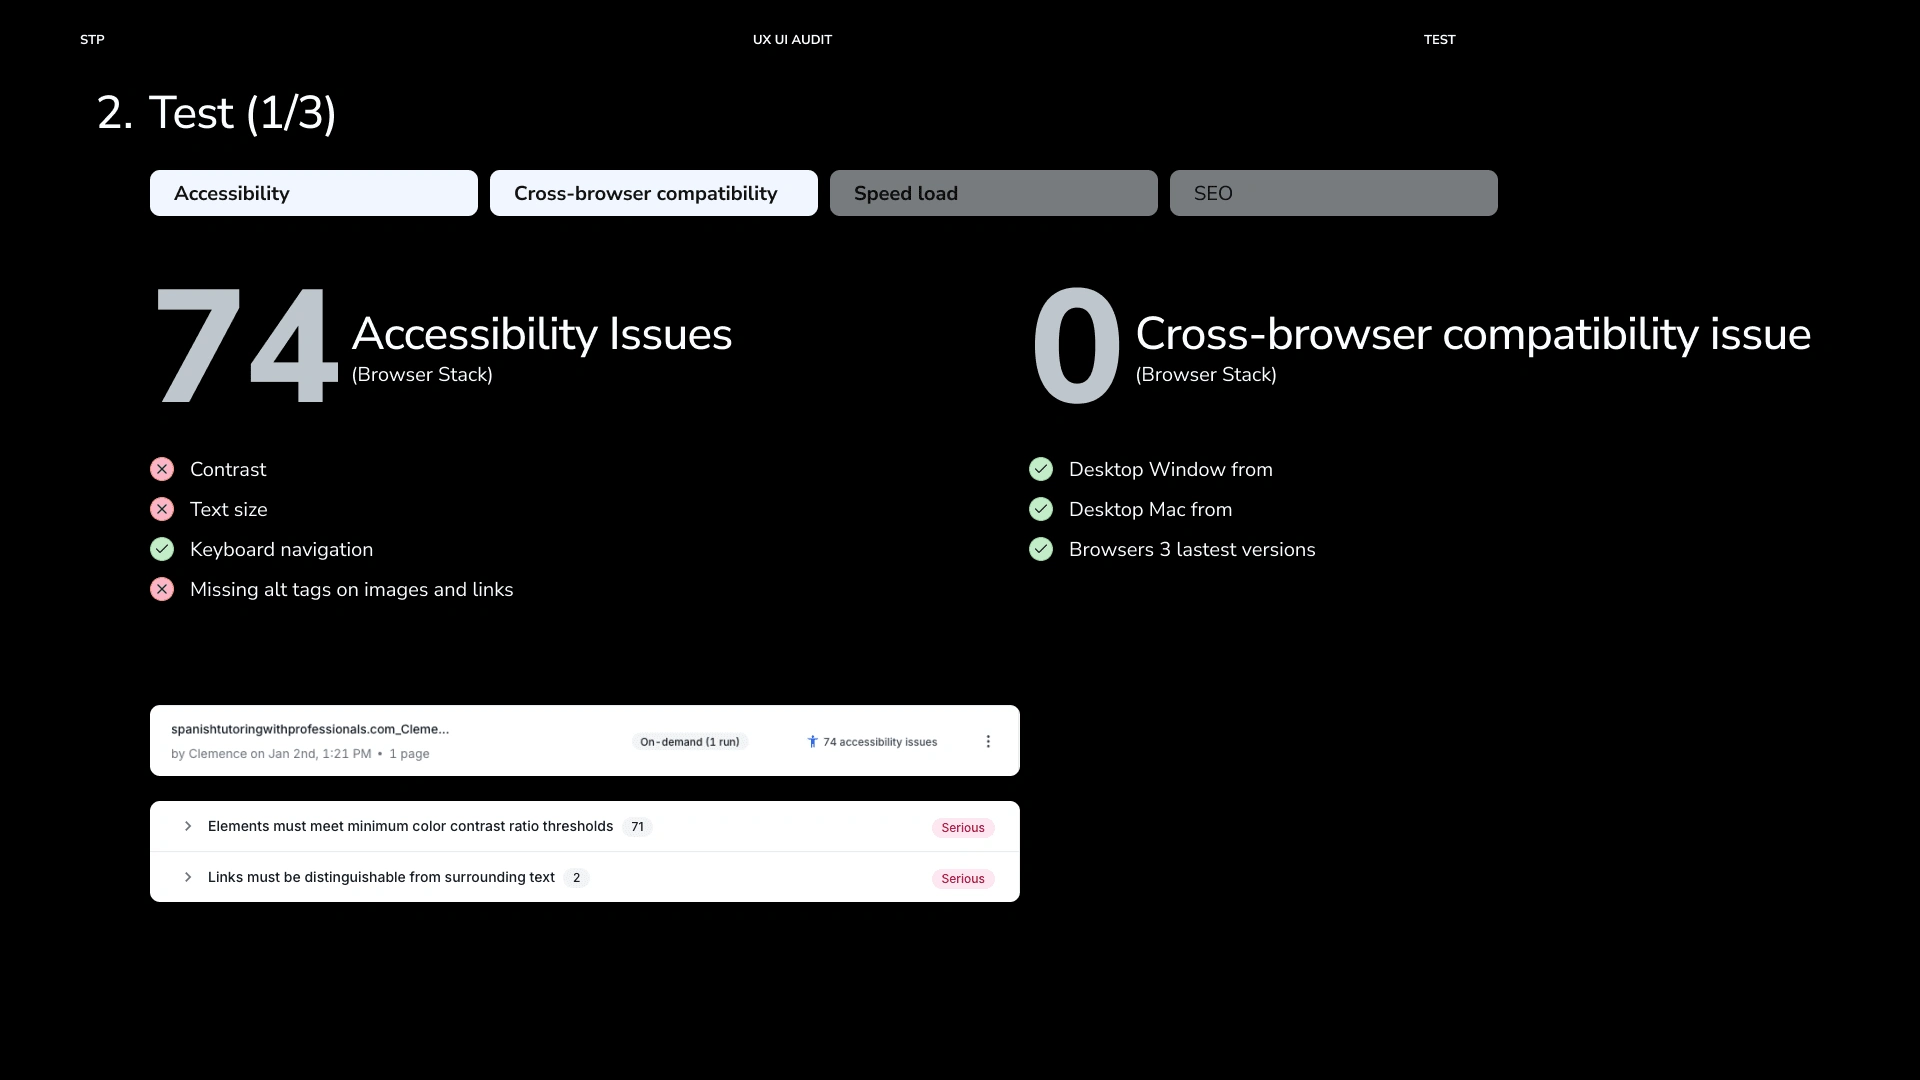Switch to the SEO tab
This screenshot has height=1080, width=1920.
1334,193
